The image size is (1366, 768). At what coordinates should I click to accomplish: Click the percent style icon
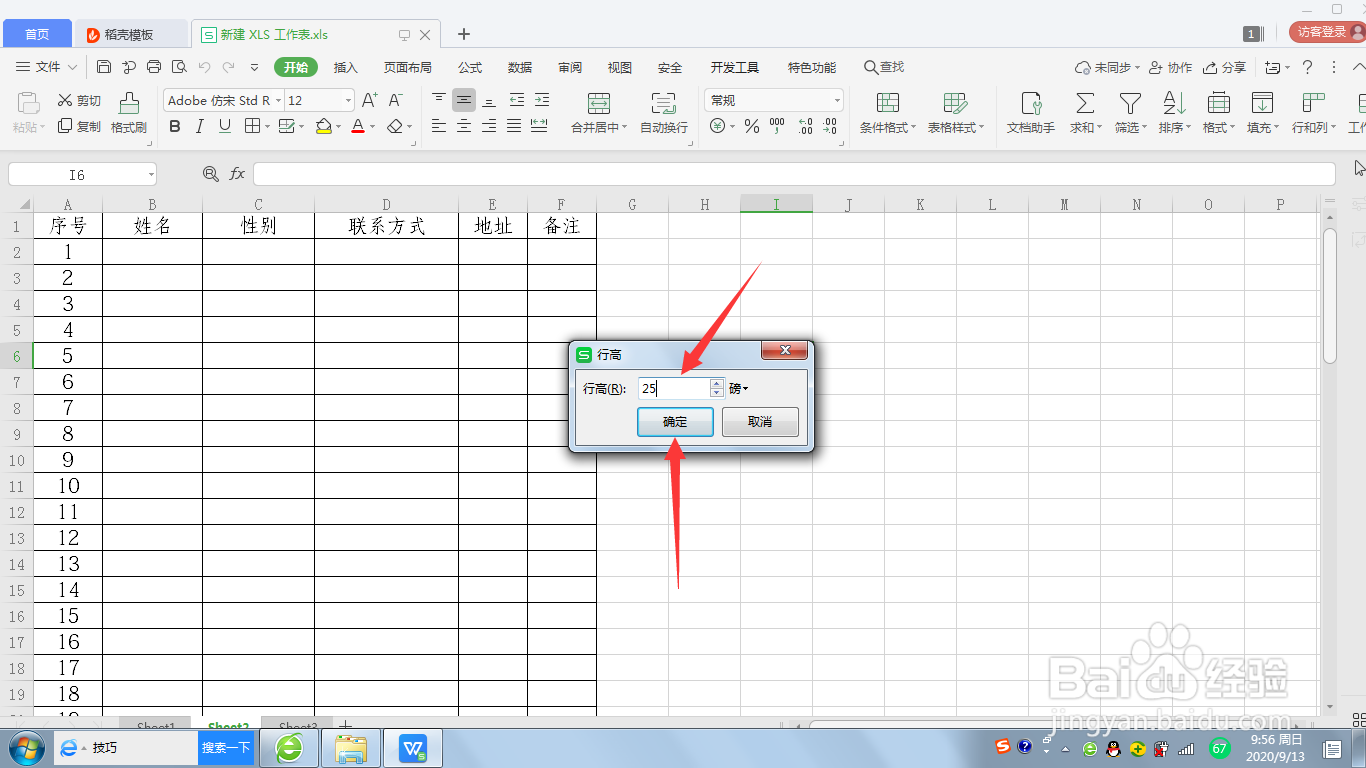(x=752, y=126)
